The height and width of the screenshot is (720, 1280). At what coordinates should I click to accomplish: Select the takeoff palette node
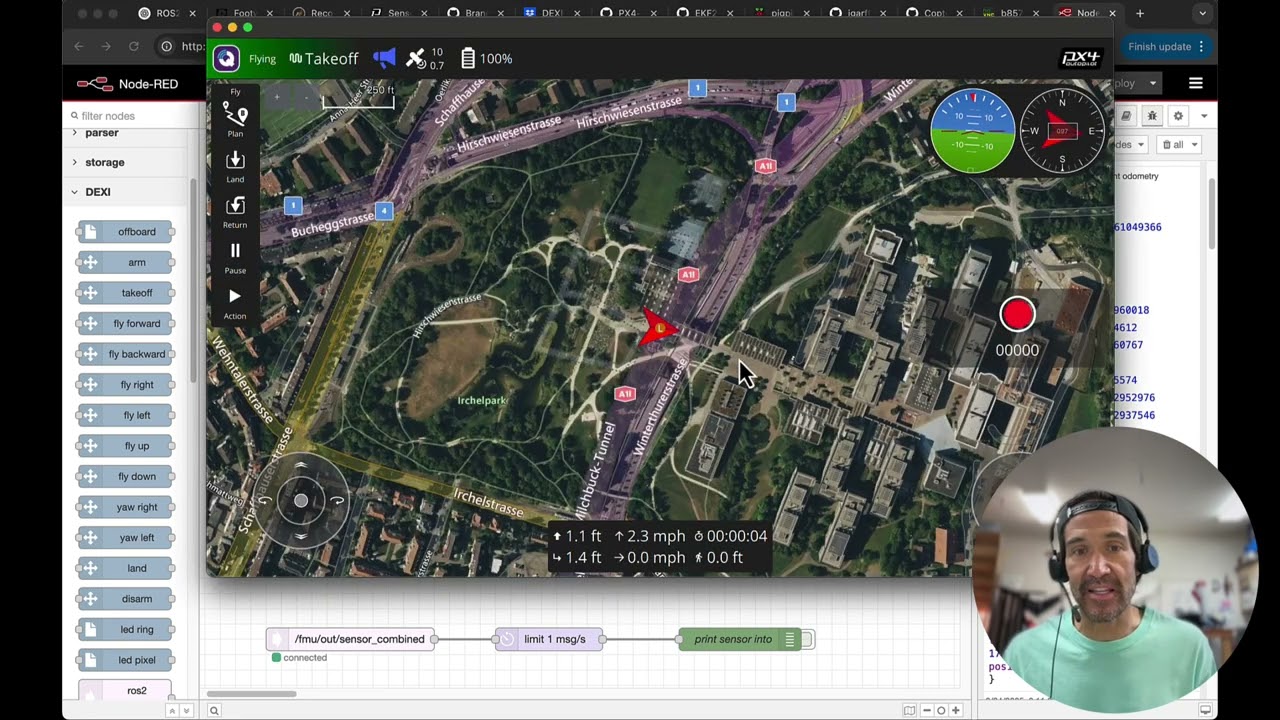pos(126,293)
